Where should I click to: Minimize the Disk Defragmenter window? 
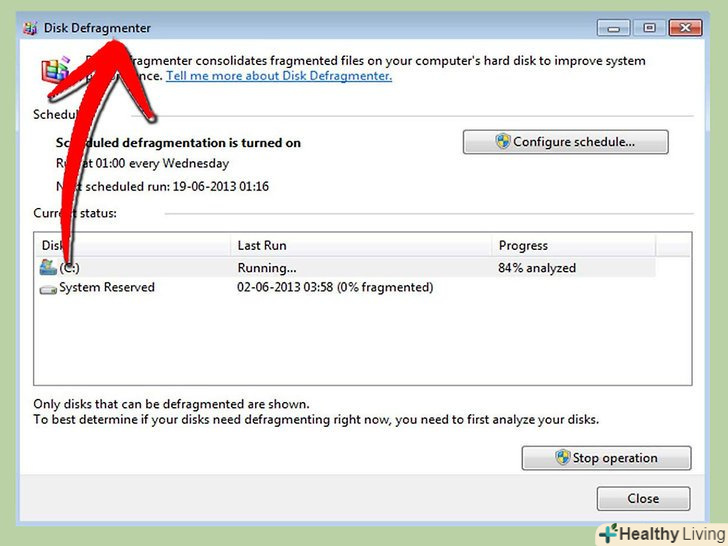click(x=613, y=28)
